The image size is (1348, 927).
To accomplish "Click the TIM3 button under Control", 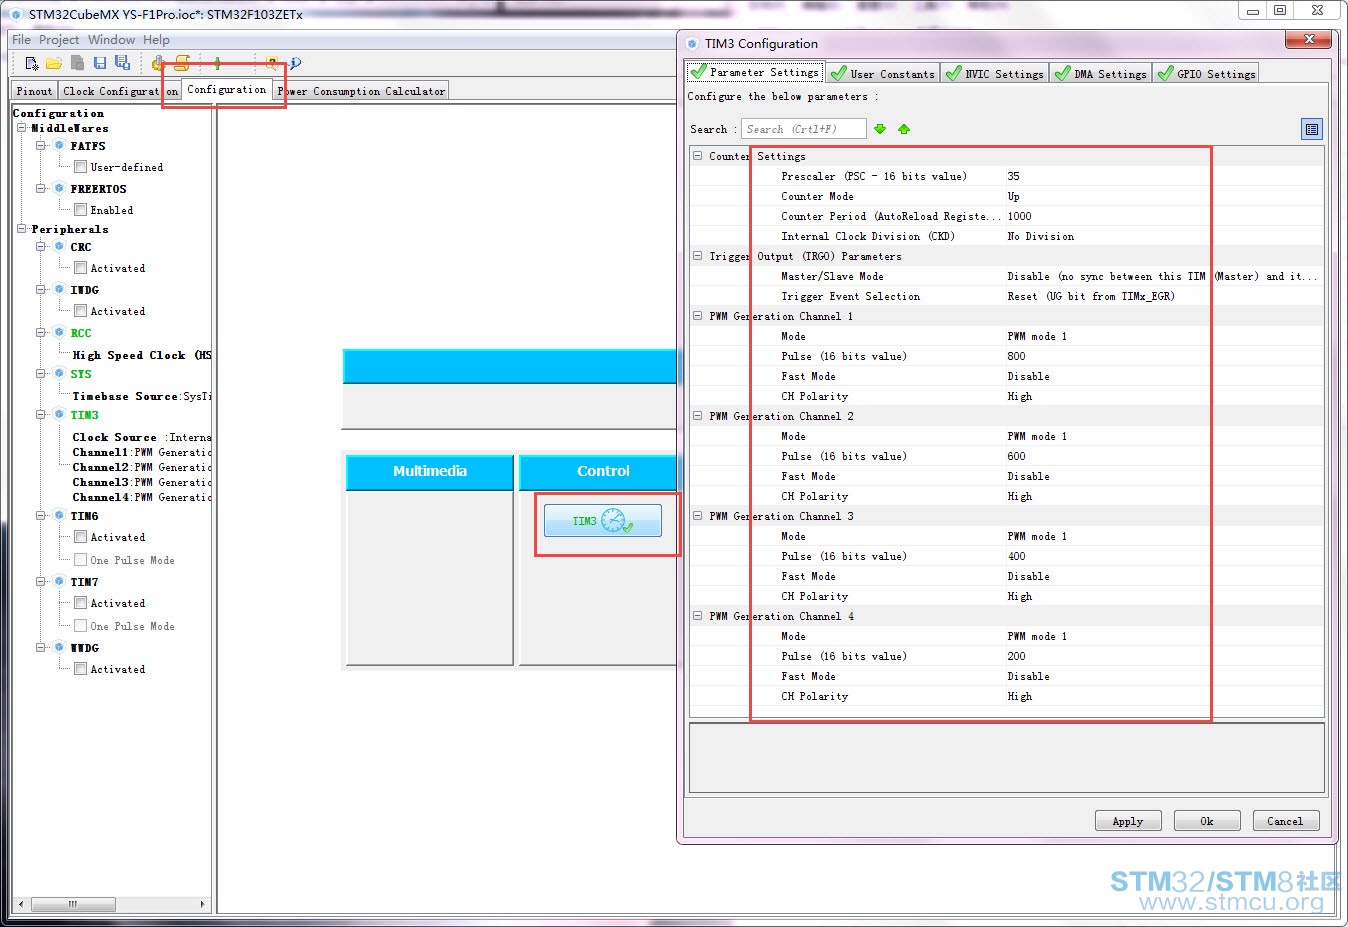I will [603, 521].
